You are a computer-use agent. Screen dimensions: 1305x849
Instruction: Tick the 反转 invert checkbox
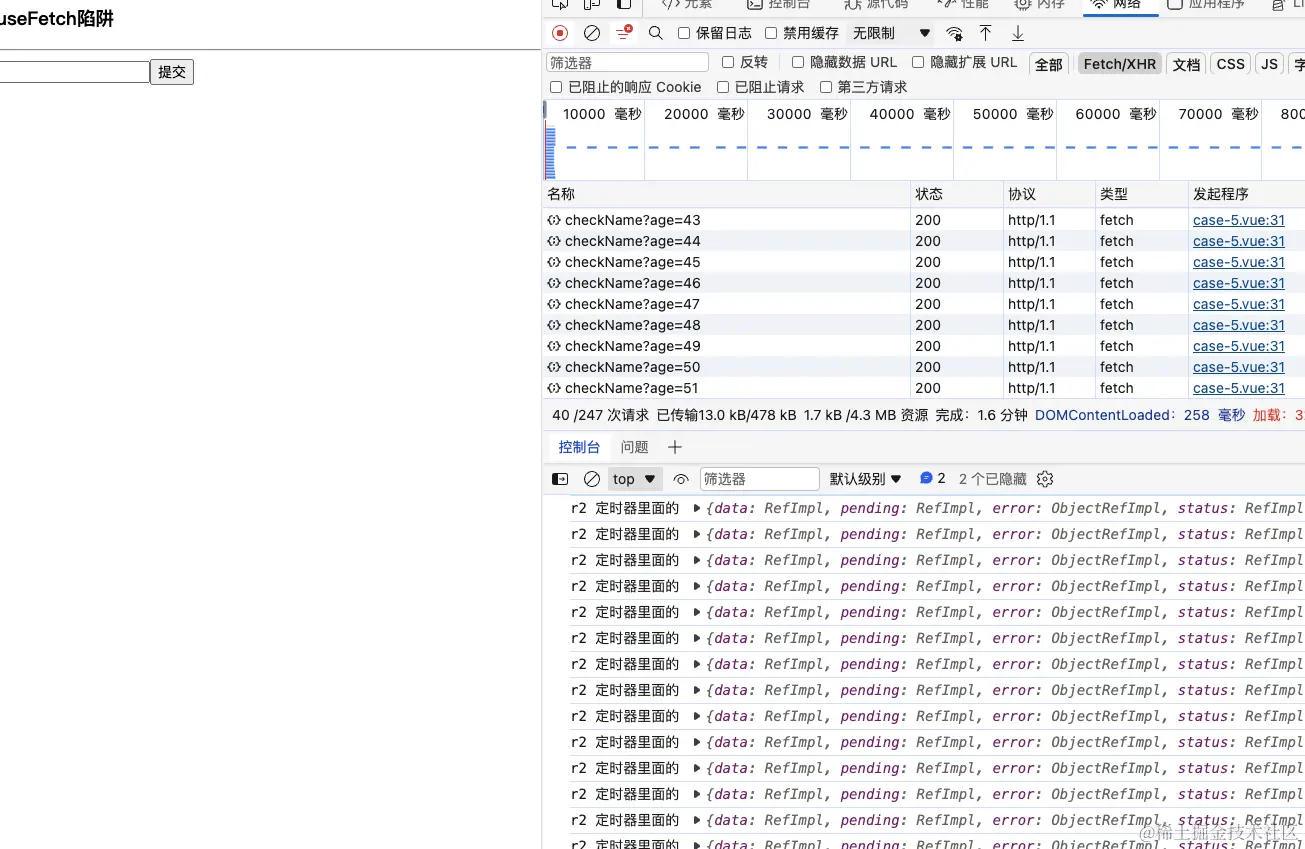pos(728,62)
